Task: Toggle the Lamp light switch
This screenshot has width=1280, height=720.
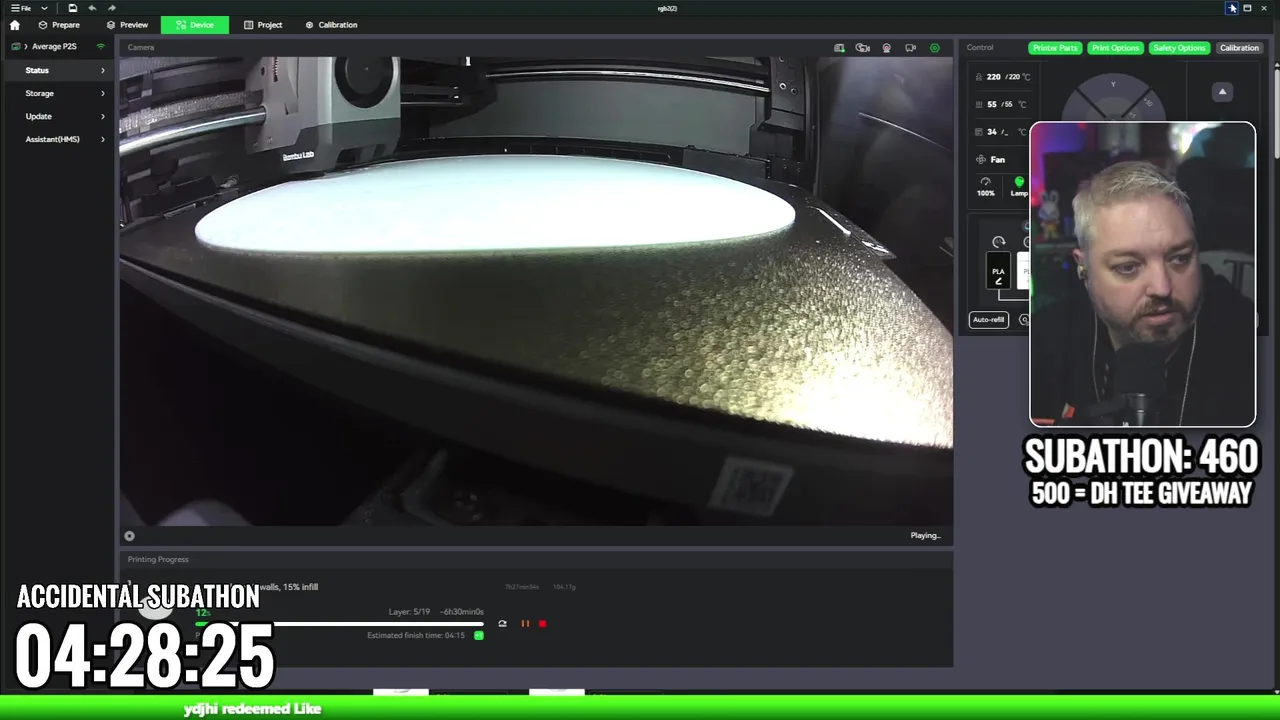Action: click(x=1019, y=186)
